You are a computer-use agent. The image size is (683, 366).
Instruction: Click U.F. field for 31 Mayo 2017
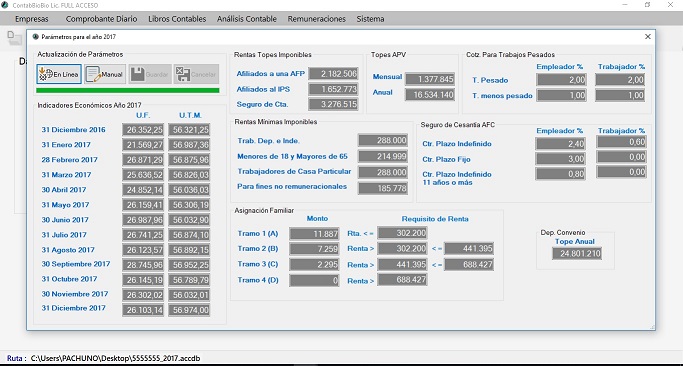pos(143,205)
